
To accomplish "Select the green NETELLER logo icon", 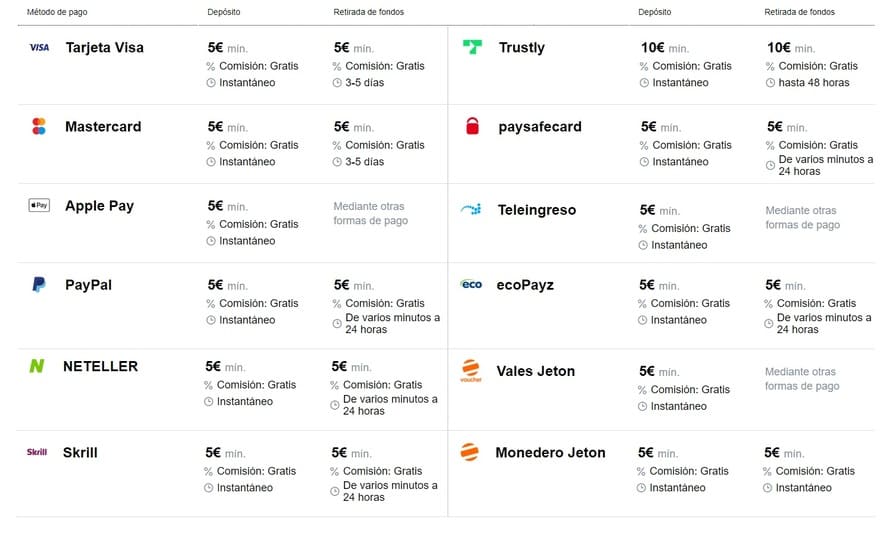I will pos(37,366).
